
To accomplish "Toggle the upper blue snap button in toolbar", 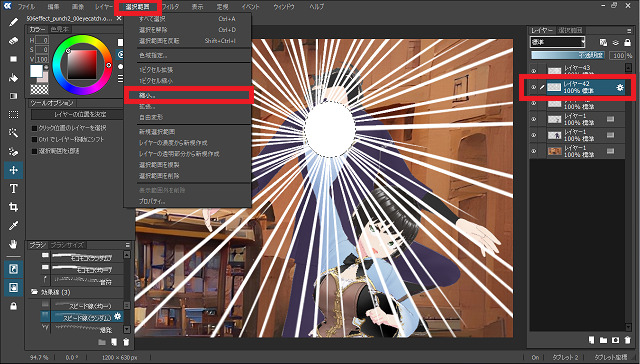I will pyautogui.click(x=13, y=269).
